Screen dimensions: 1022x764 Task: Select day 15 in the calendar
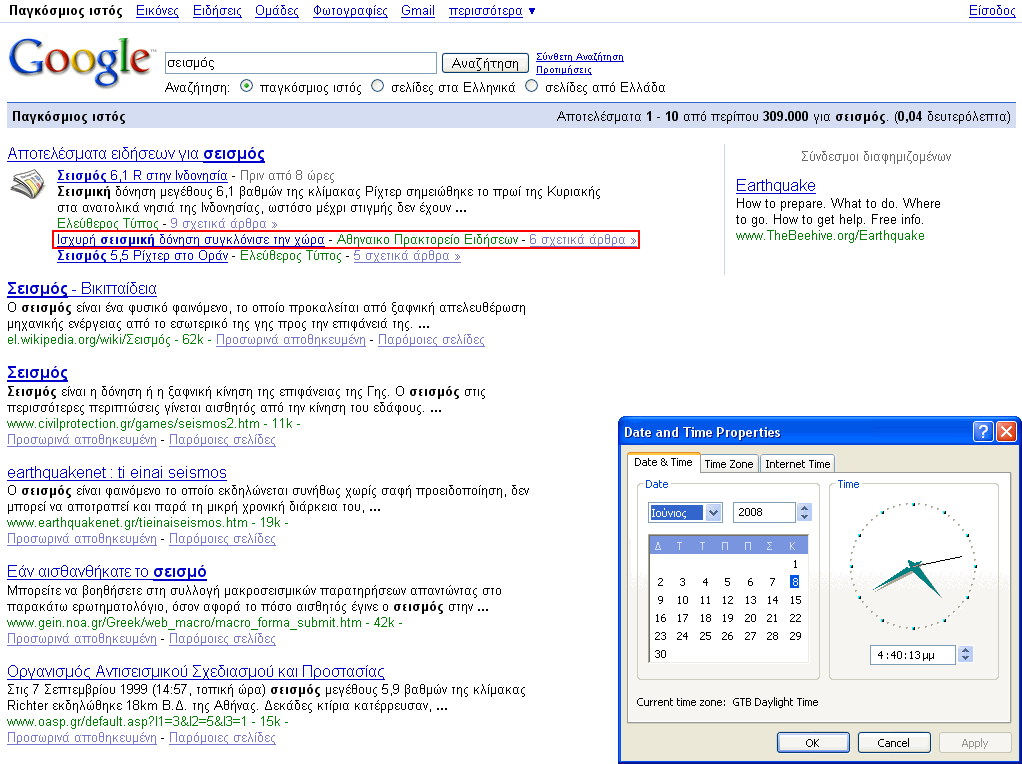click(795, 600)
